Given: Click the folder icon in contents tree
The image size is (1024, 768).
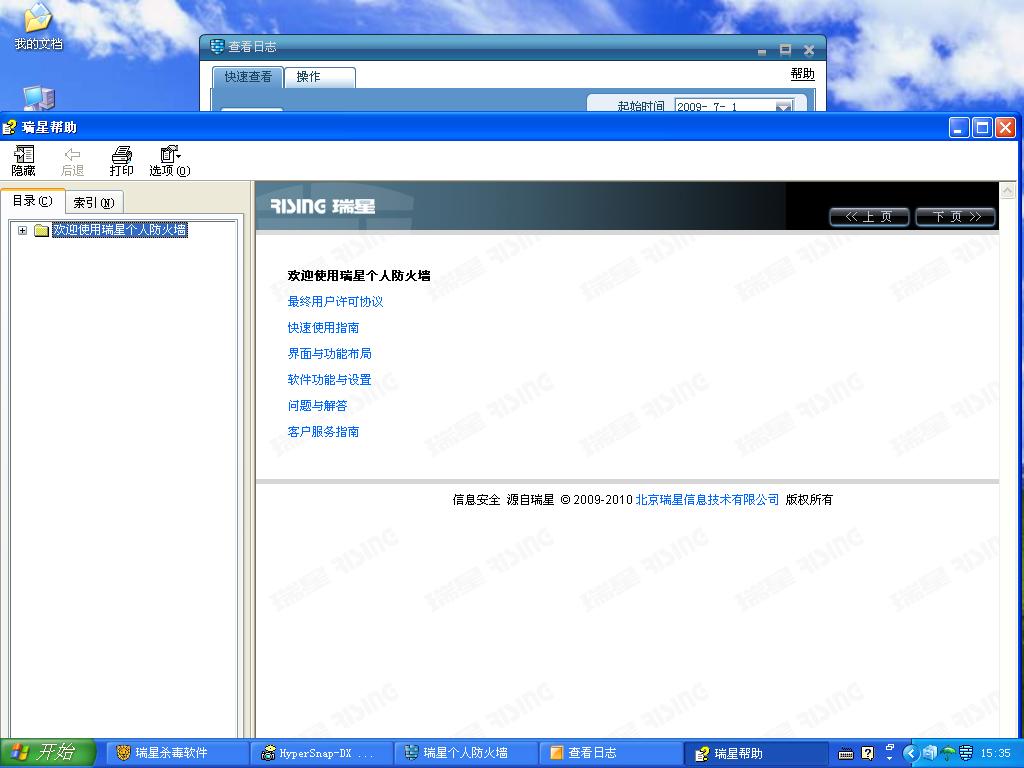Looking at the screenshot, I should click(41, 230).
